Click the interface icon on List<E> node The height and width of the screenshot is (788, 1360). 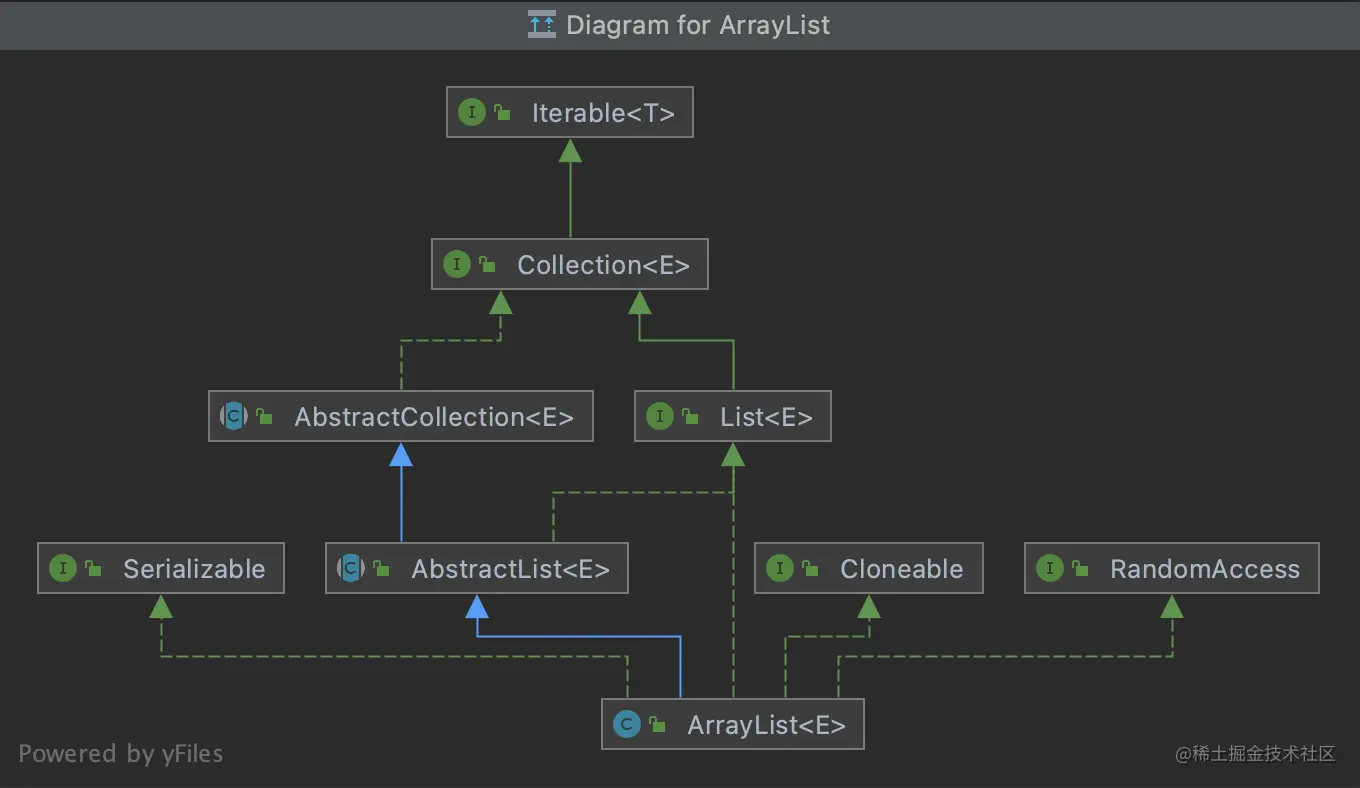660,416
